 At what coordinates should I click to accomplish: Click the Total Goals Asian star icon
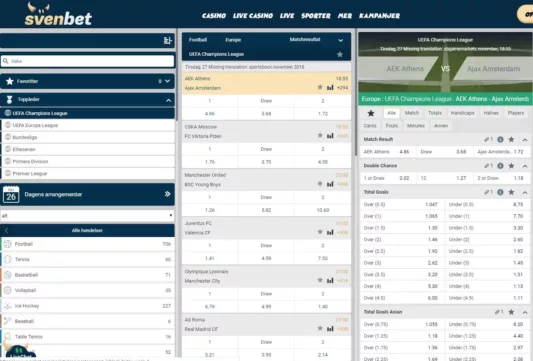pos(511,312)
